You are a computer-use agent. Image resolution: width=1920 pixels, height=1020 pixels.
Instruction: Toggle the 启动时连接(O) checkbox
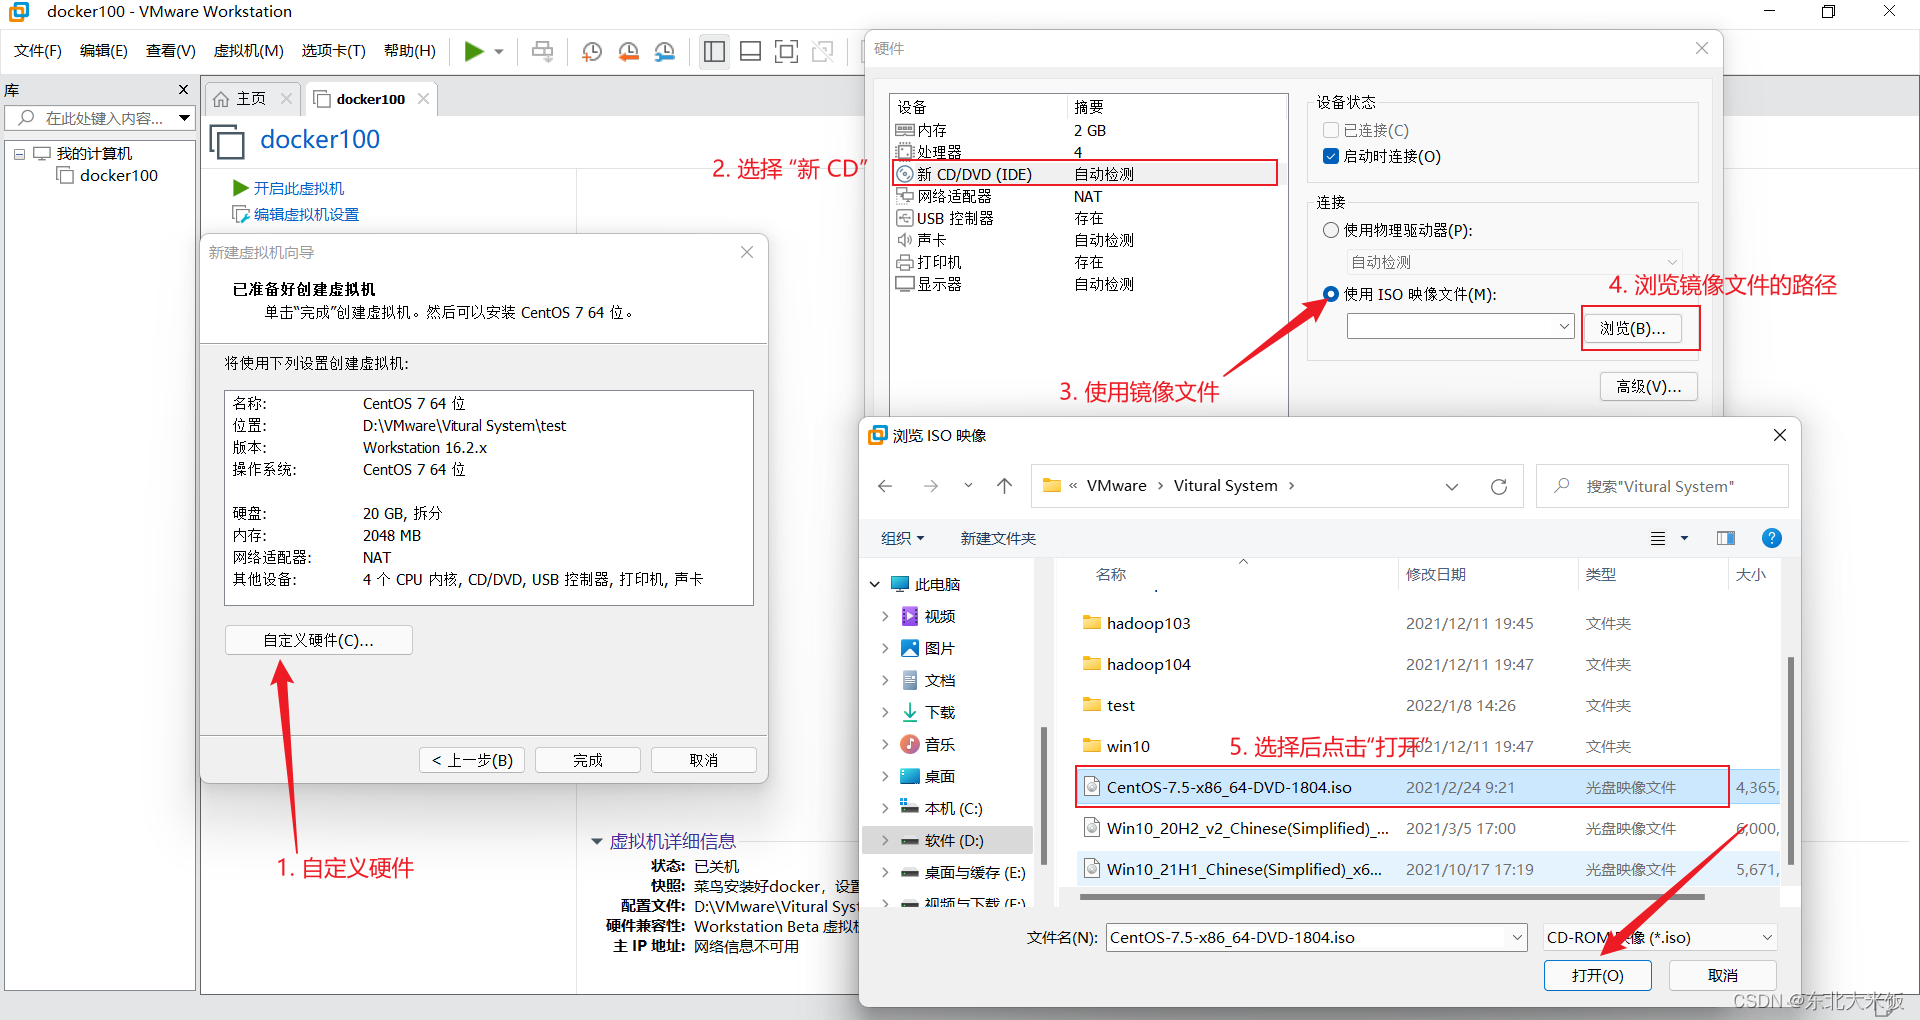[x=1331, y=156]
